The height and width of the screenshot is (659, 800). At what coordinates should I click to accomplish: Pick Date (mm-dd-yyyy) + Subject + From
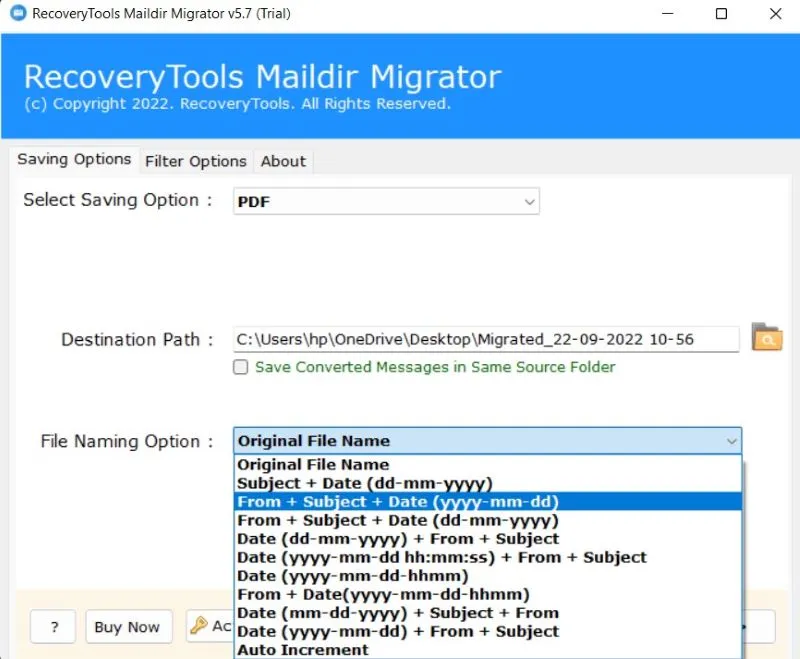(x=397, y=613)
